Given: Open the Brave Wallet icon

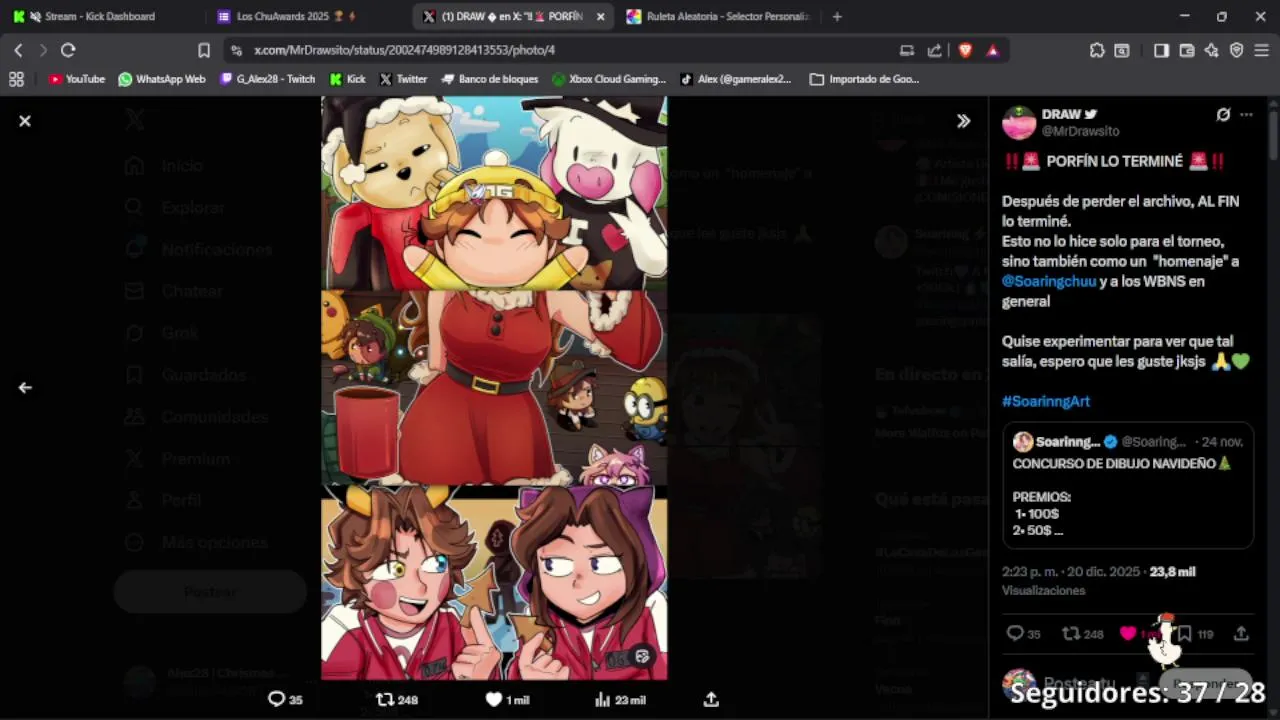Looking at the screenshot, I should 1187,50.
